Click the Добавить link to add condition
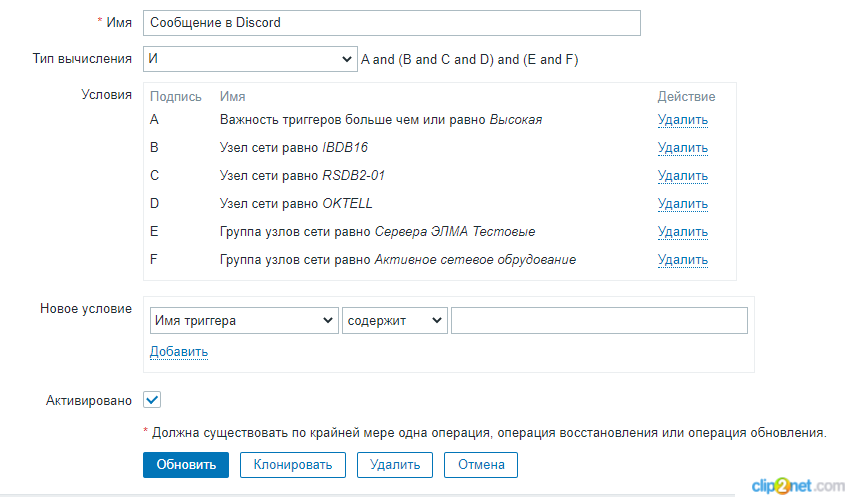The image size is (860, 497). [x=179, y=352]
